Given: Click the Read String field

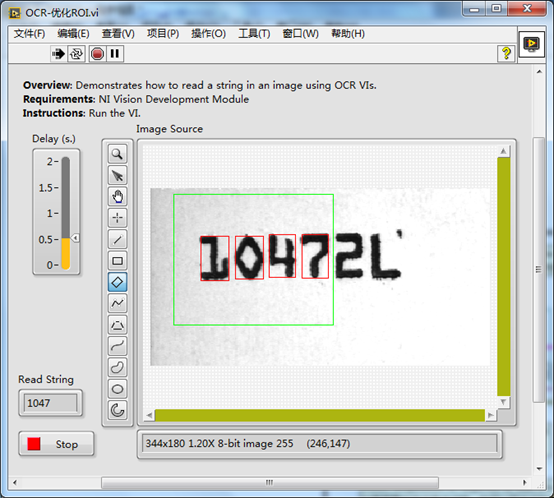Looking at the screenshot, I should click(x=50, y=403).
